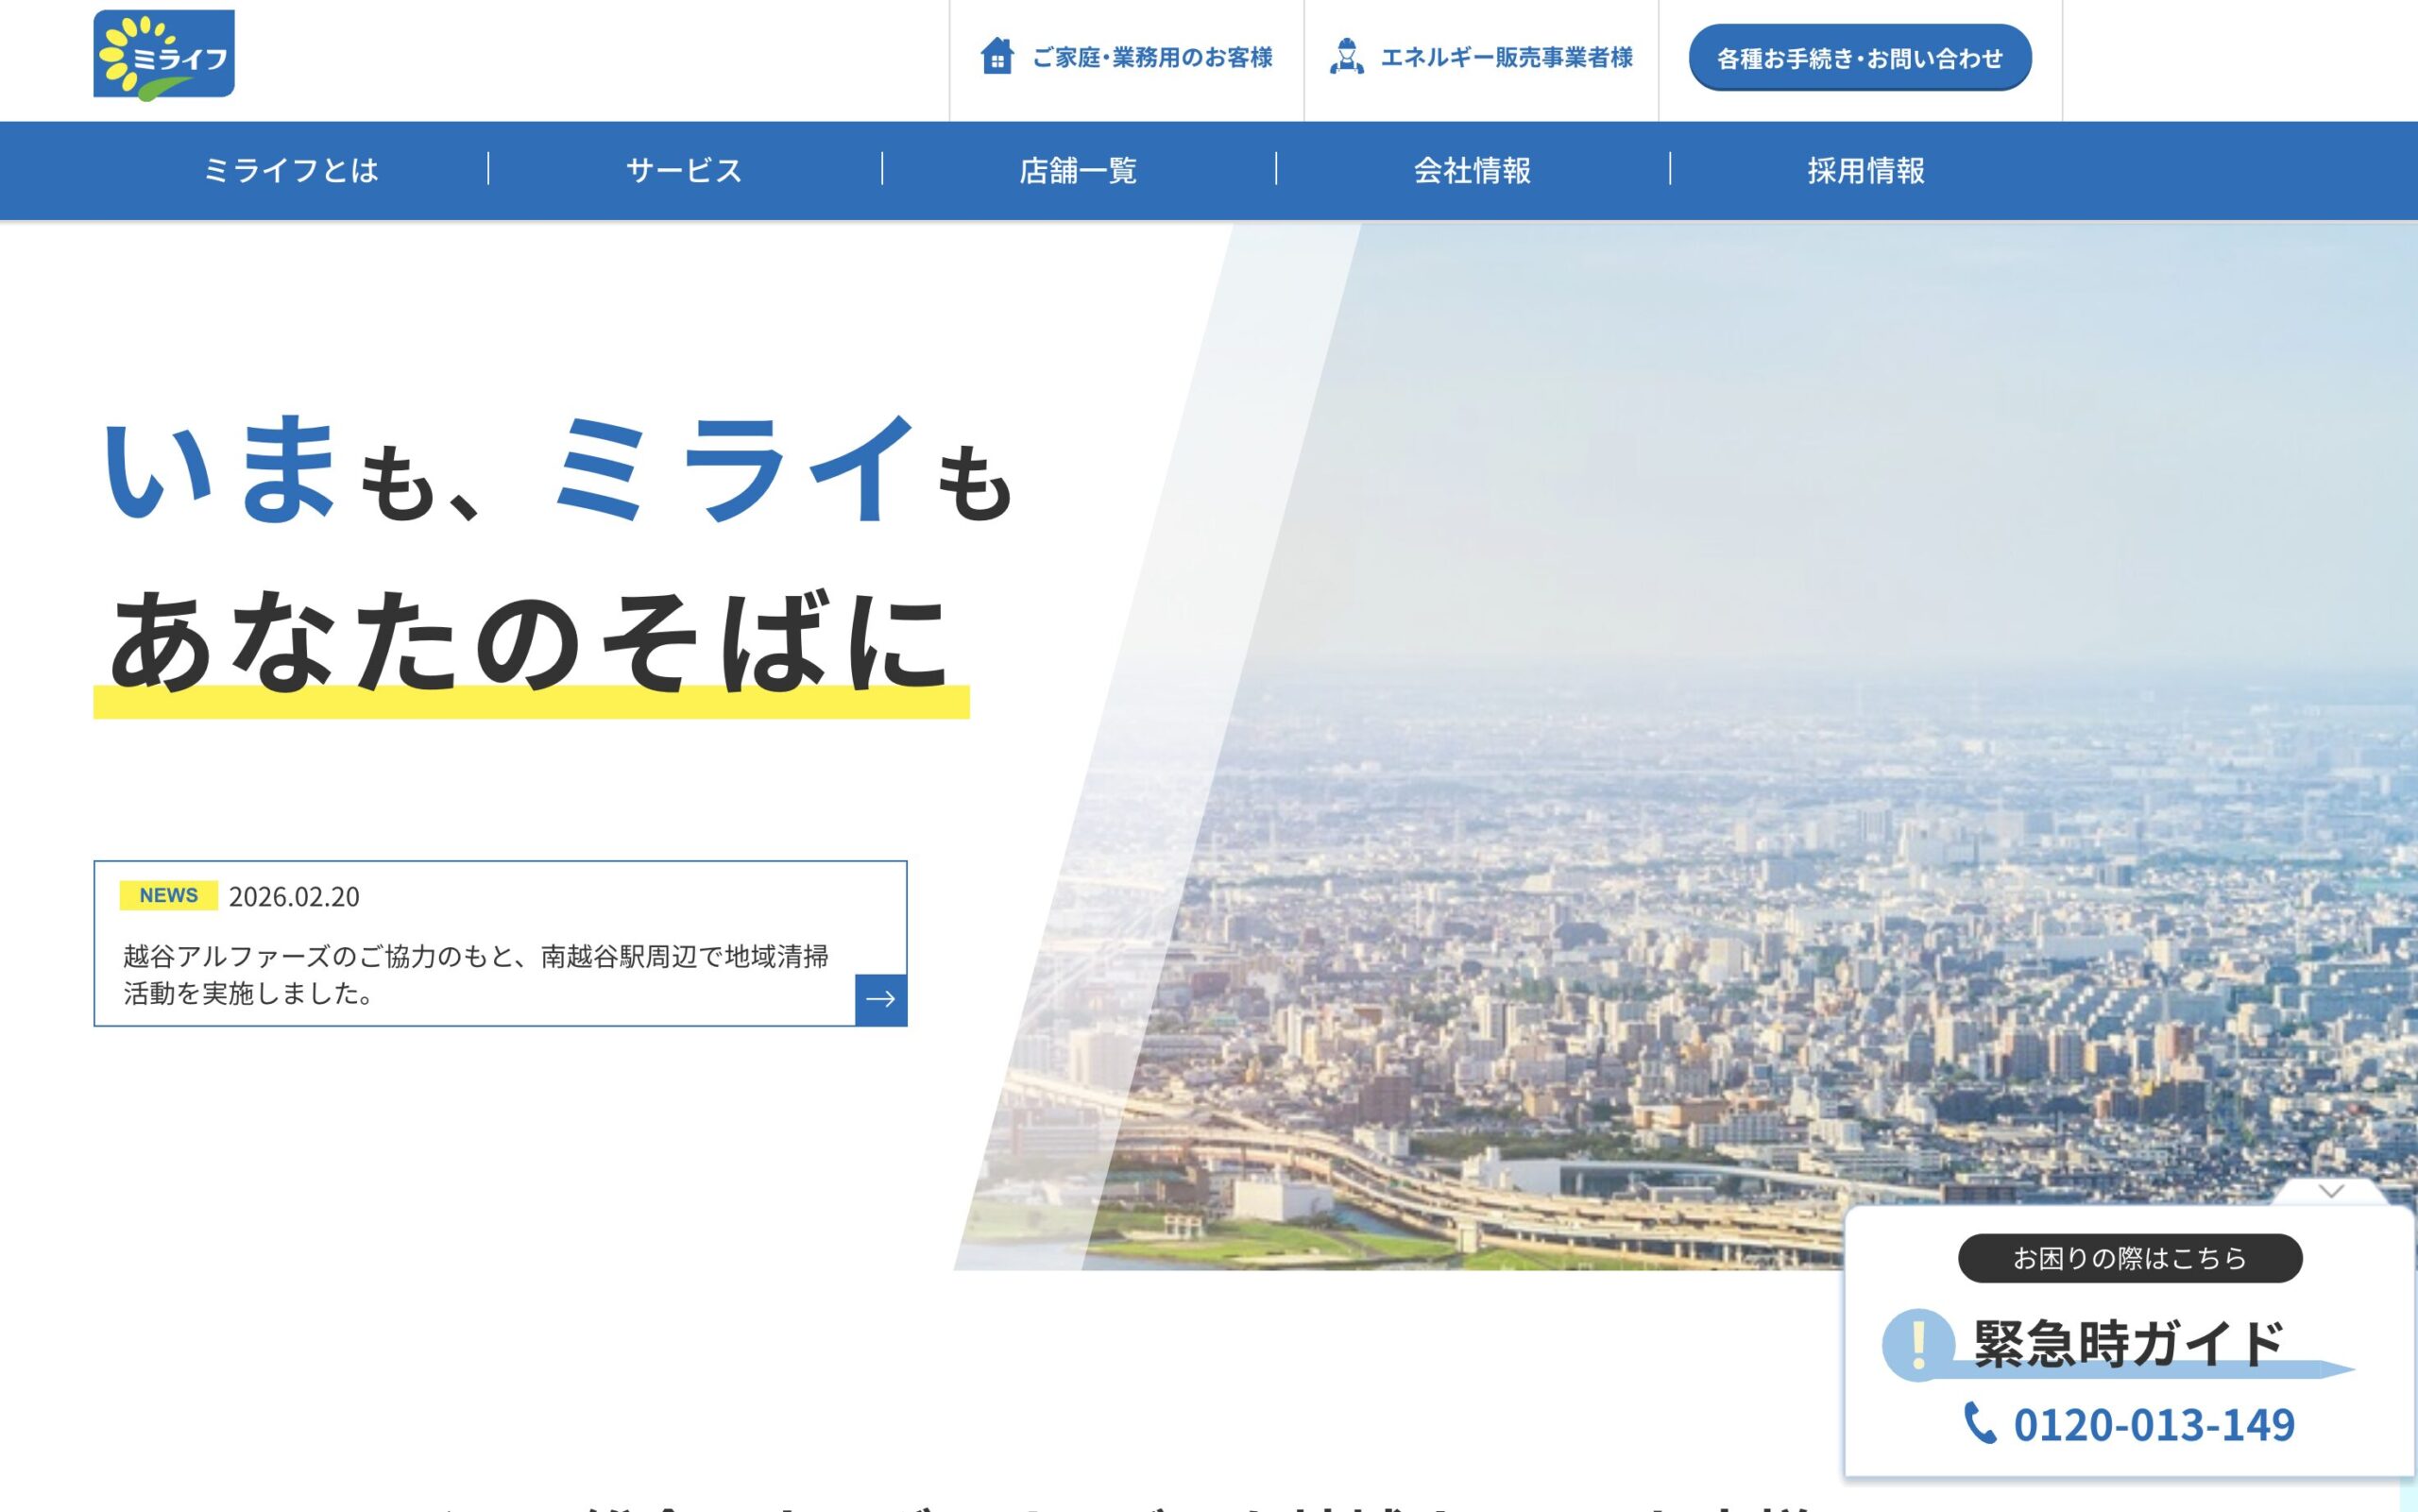Click the worker icon for energy dealers
Screen dimensions: 2418x1512
click(1346, 57)
